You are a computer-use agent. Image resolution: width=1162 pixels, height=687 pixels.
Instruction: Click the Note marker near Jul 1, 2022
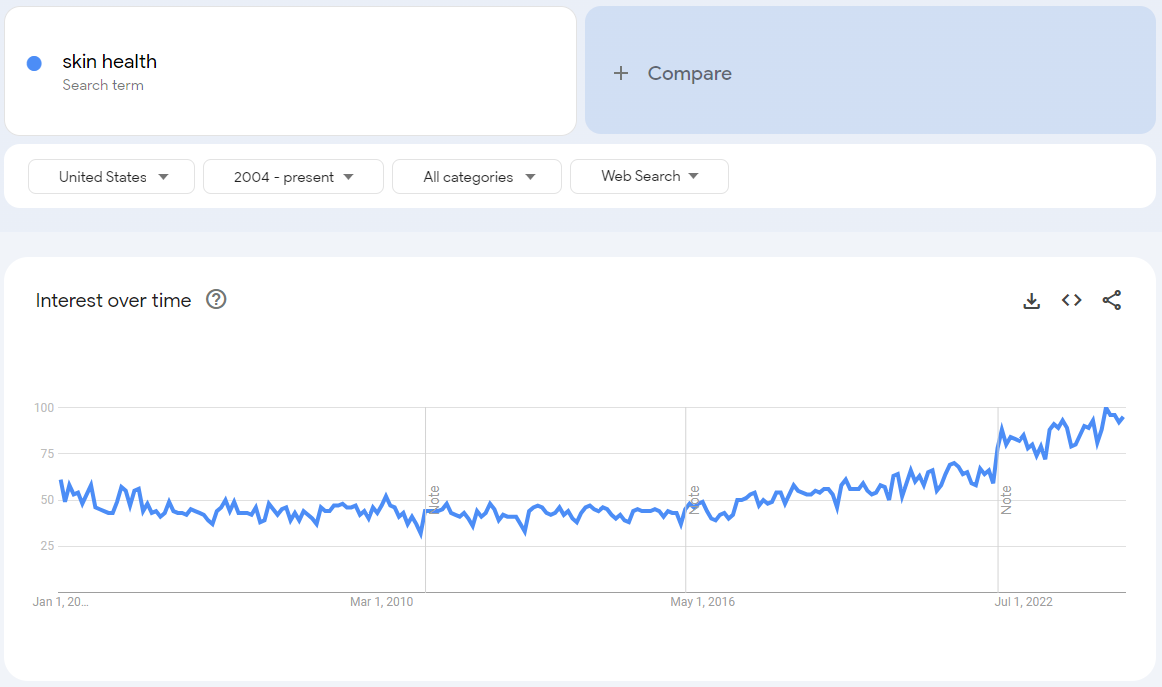coord(1006,500)
